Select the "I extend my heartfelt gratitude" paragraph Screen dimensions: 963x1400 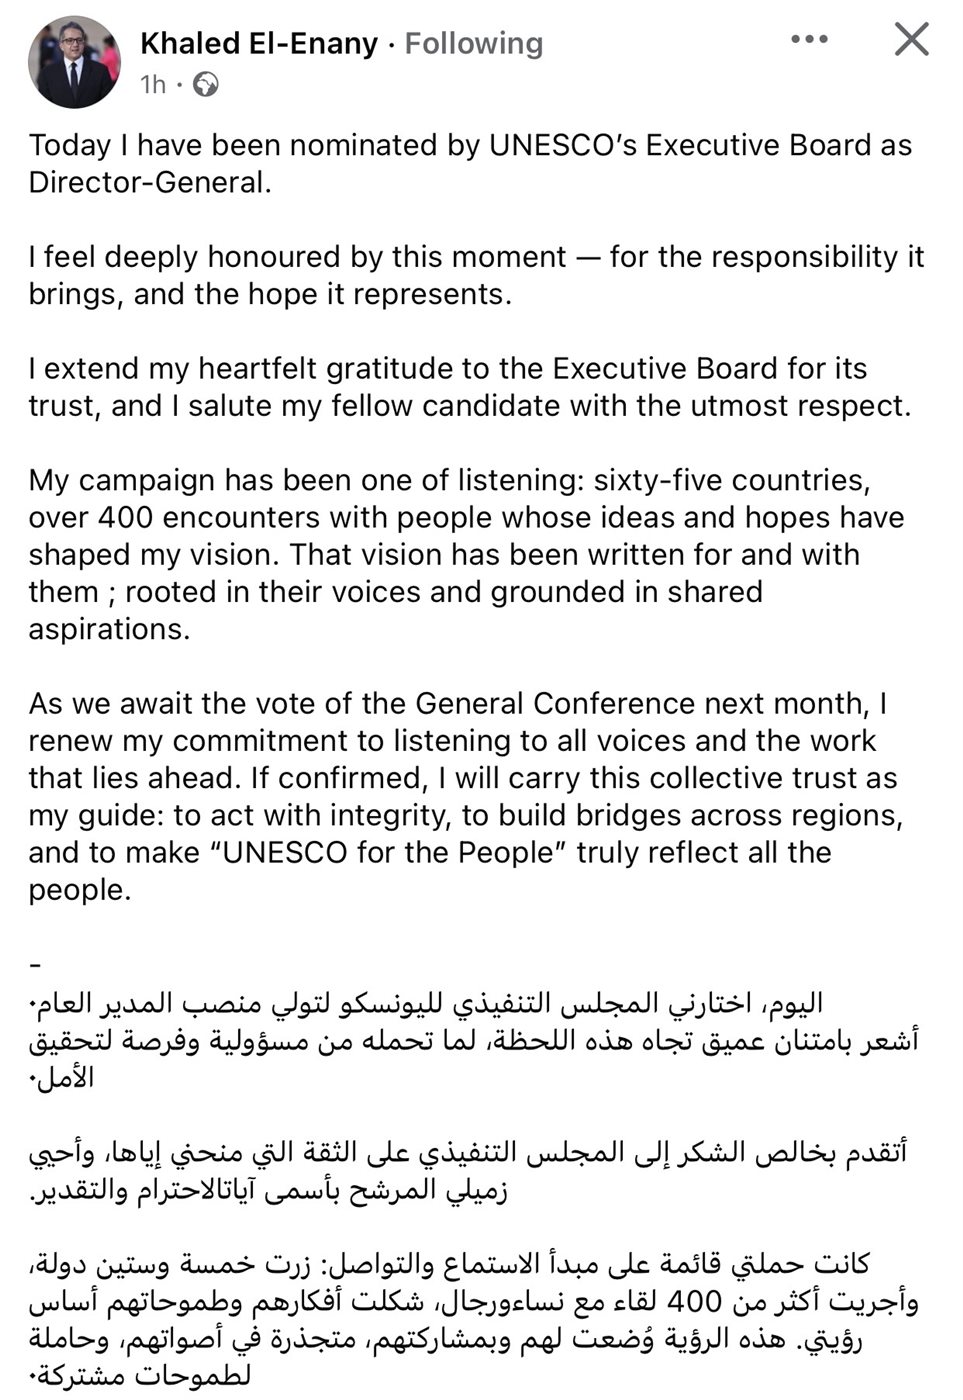470,387
